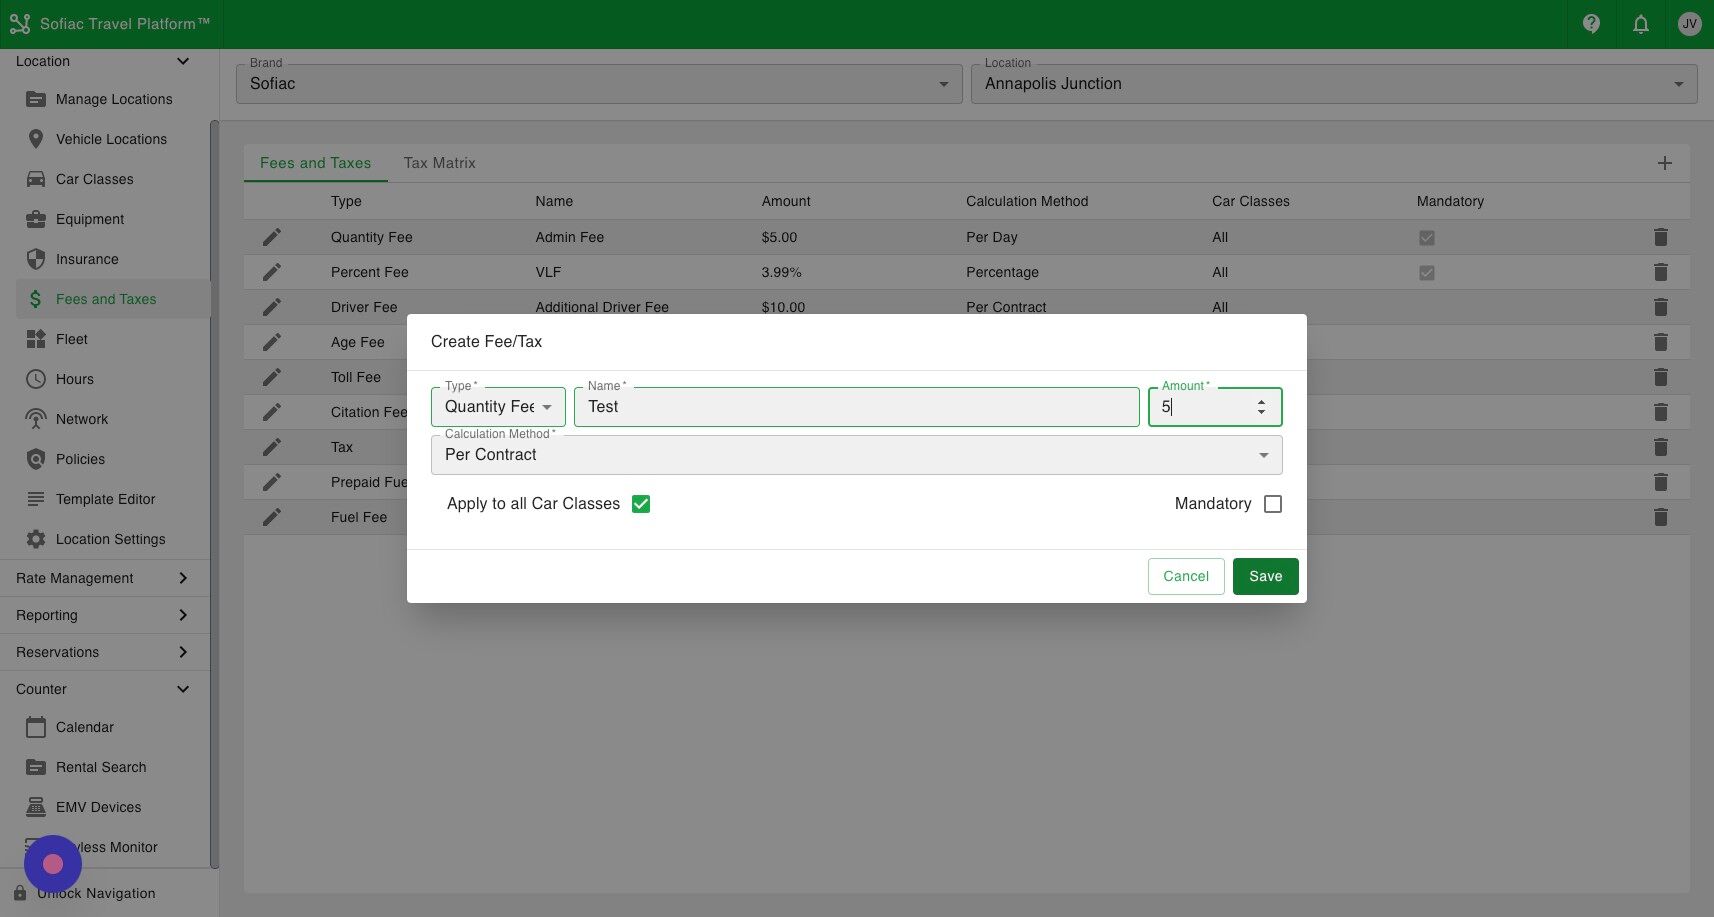
Task: Edit the Admin Fee using the pencil icon
Action: tap(272, 237)
